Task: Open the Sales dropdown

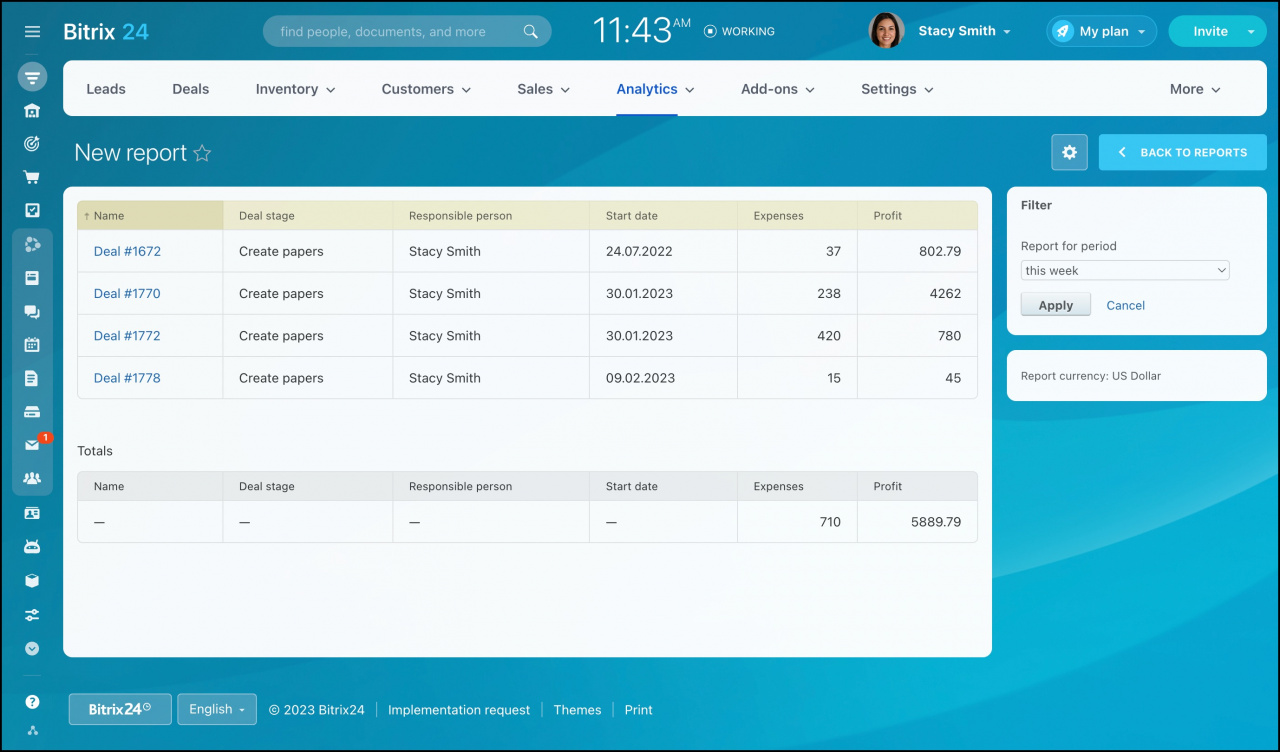Action: pos(543,89)
